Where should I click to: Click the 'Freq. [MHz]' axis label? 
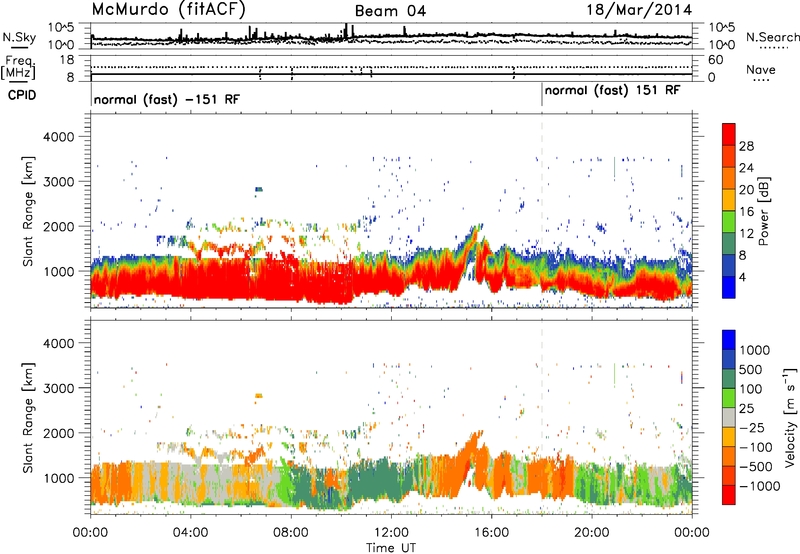(18, 68)
